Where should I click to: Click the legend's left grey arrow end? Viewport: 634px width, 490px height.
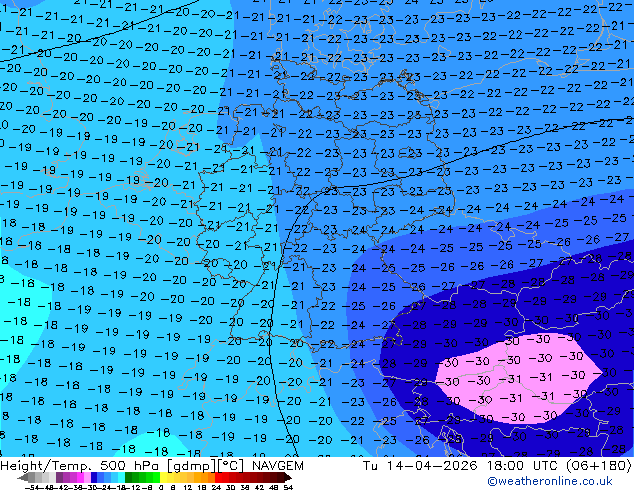pos(23,477)
